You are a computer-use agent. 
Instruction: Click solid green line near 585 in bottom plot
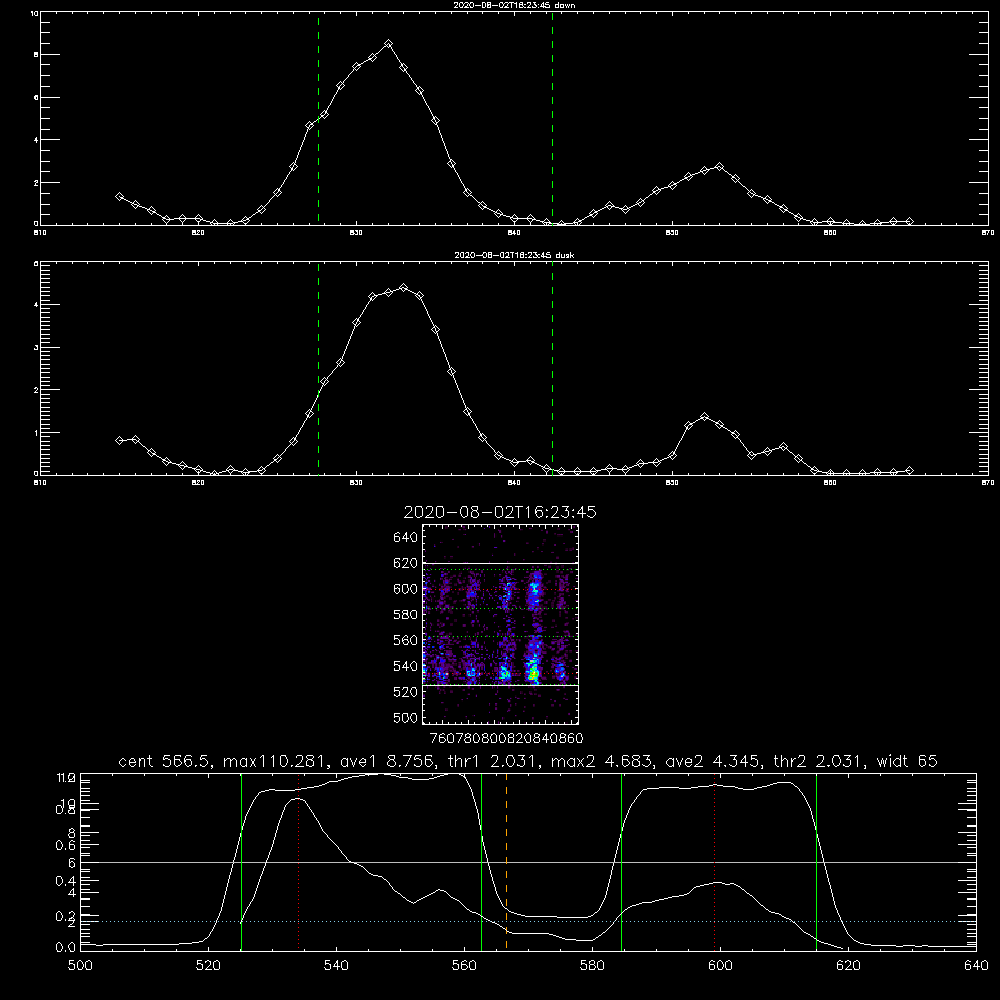coord(621,862)
